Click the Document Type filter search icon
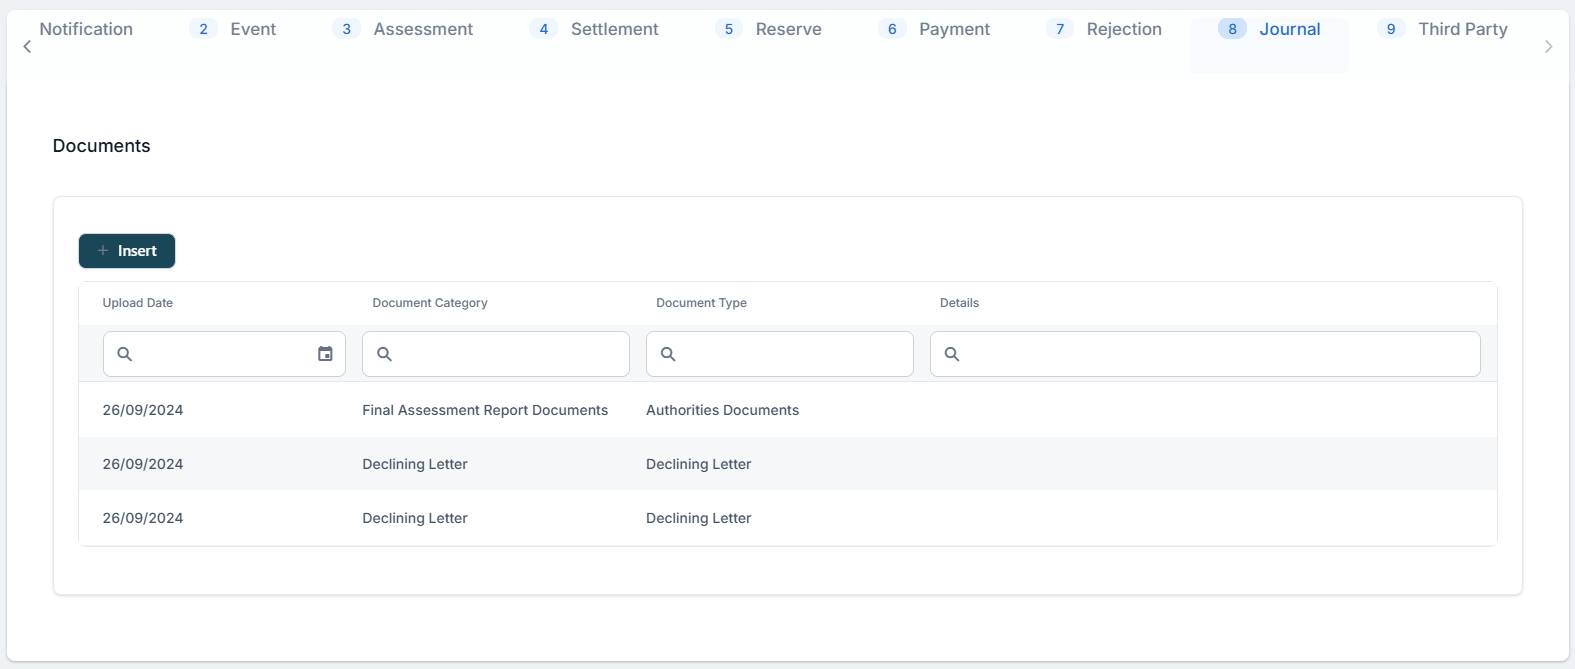 (668, 354)
